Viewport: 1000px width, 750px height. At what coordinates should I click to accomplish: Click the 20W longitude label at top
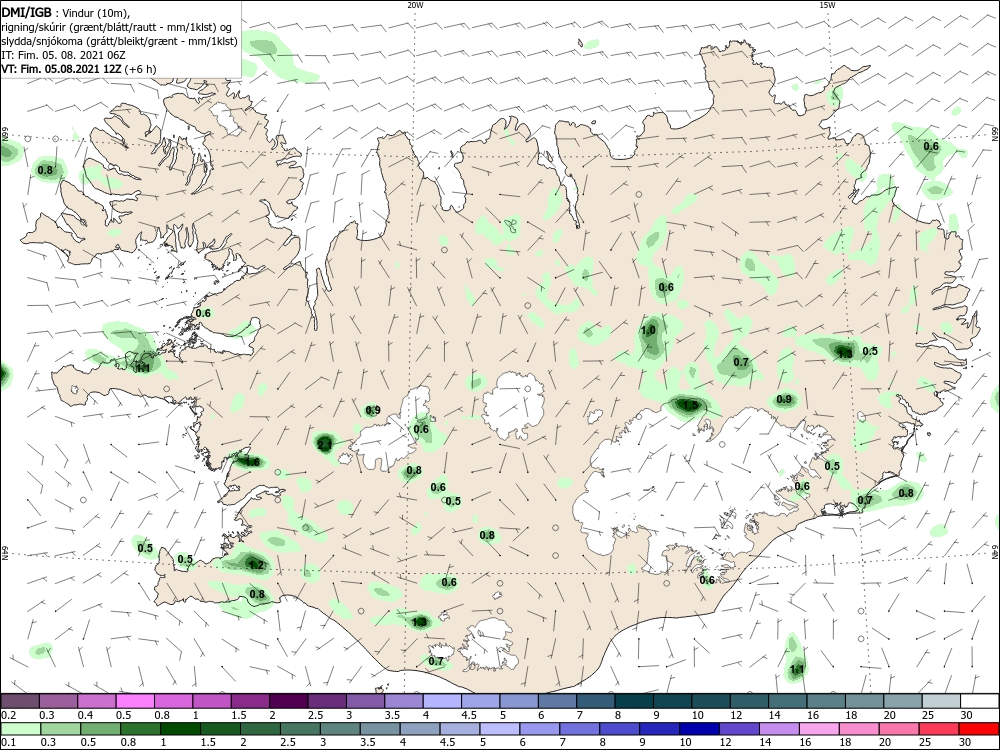click(415, 5)
